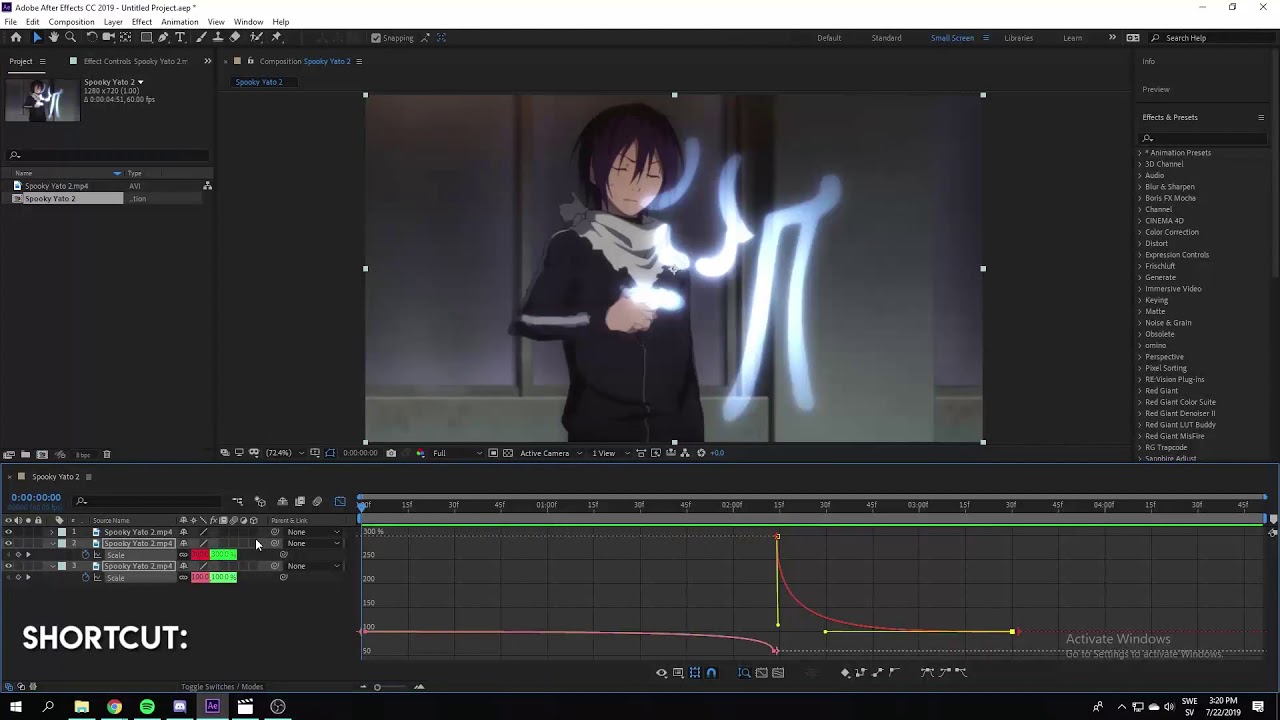Open Spotify from the Windows taskbar

(x=147, y=707)
